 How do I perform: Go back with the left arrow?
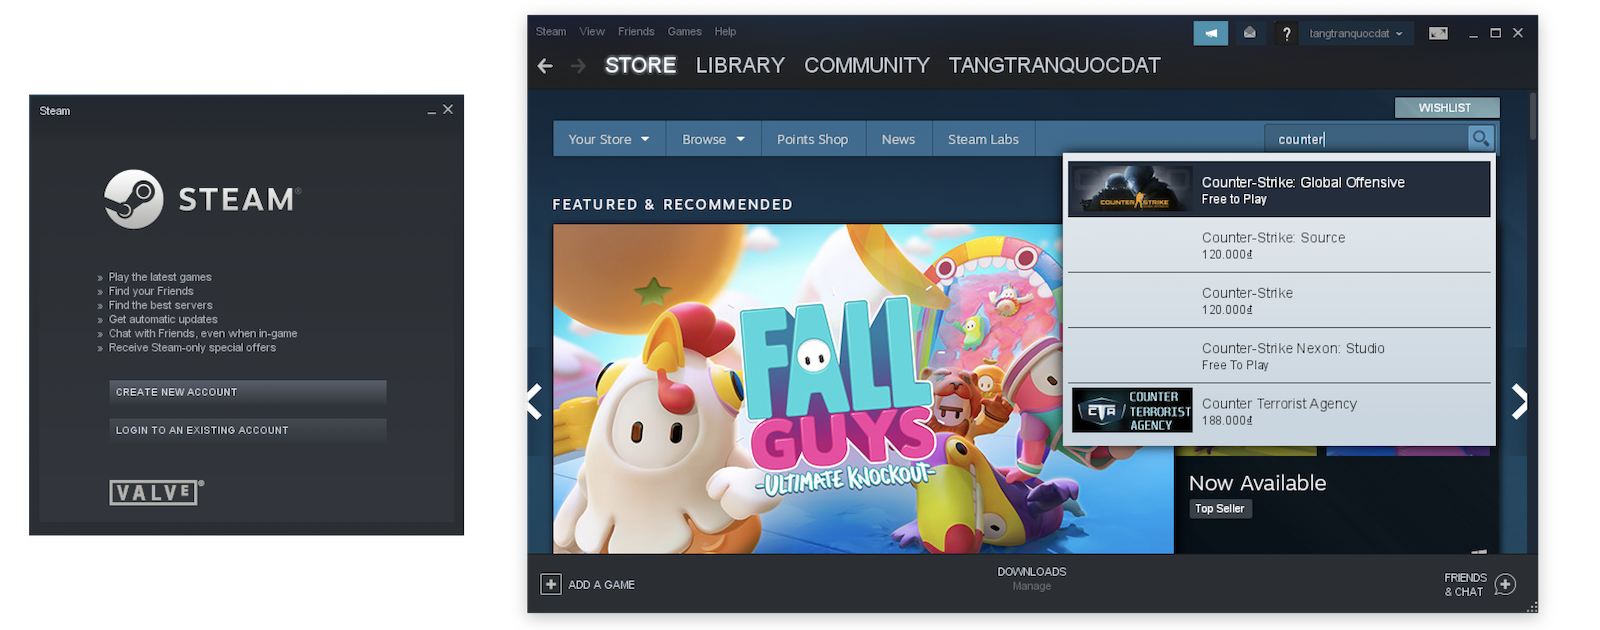[x=545, y=66]
